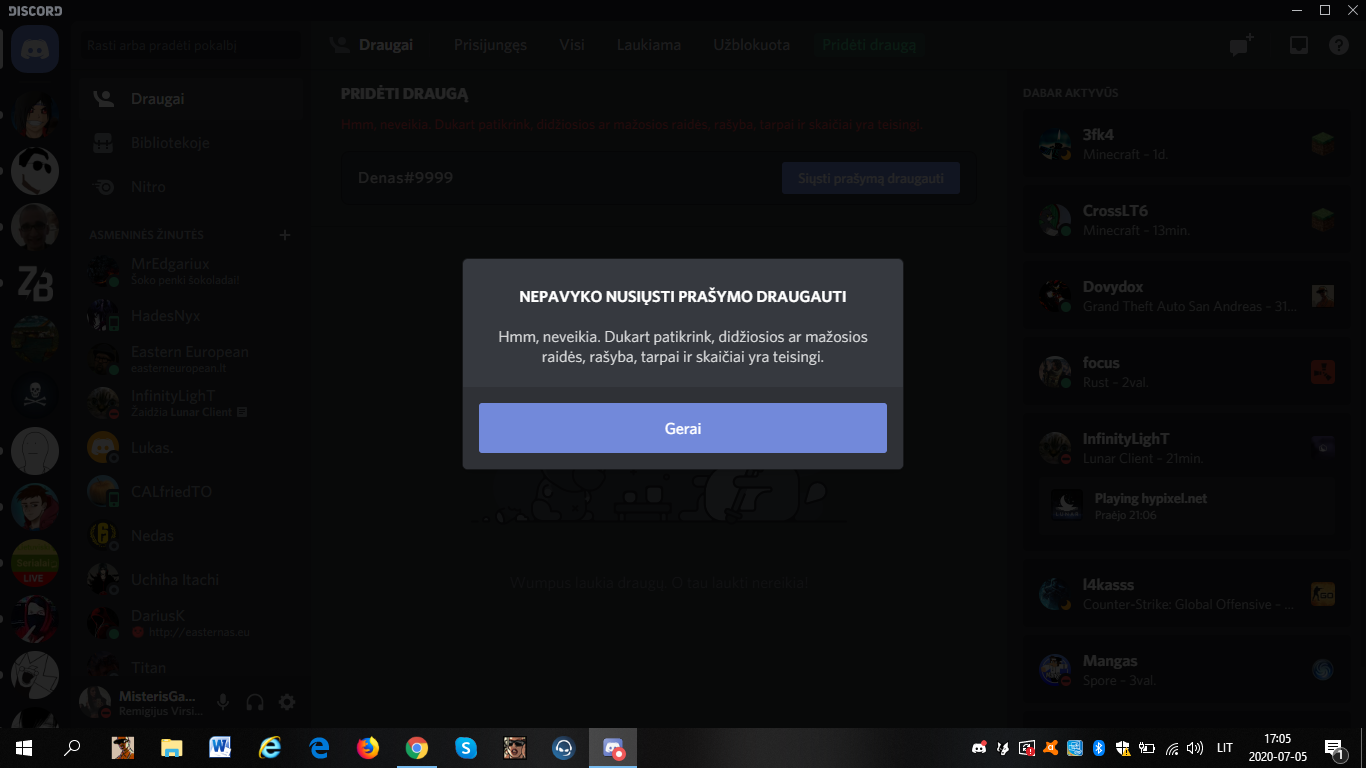Viewport: 1366px width, 768px height.
Task: Open the ZB server icon
Action: point(35,284)
